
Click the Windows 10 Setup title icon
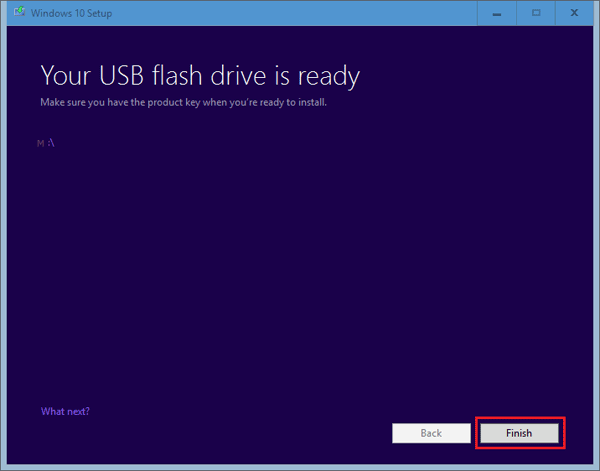pyautogui.click(x=19, y=13)
